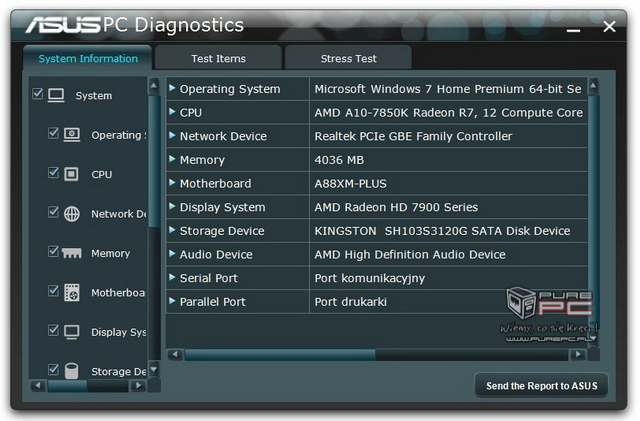The width and height of the screenshot is (640, 421).
Task: Toggle the CPU checkbox in sidebar
Action: coord(53,172)
